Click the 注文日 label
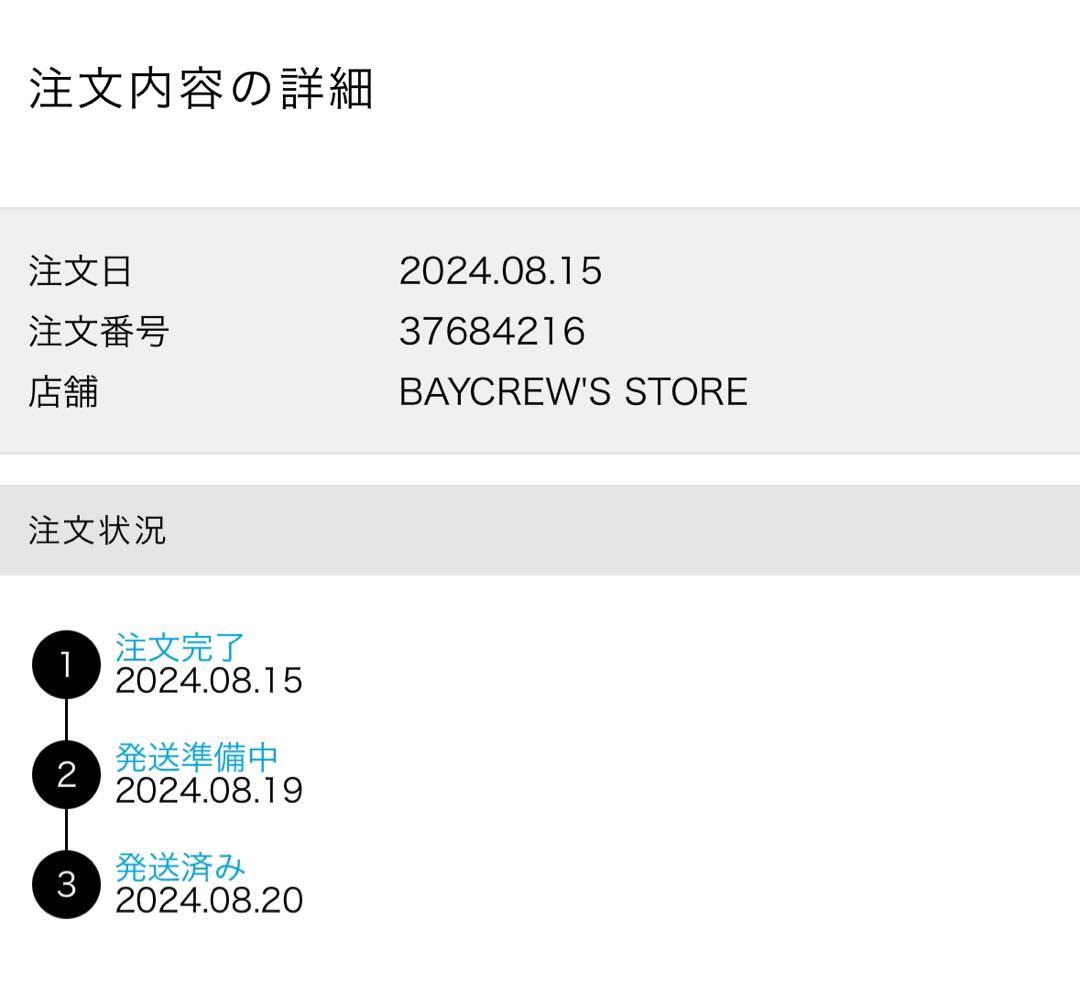 (80, 271)
